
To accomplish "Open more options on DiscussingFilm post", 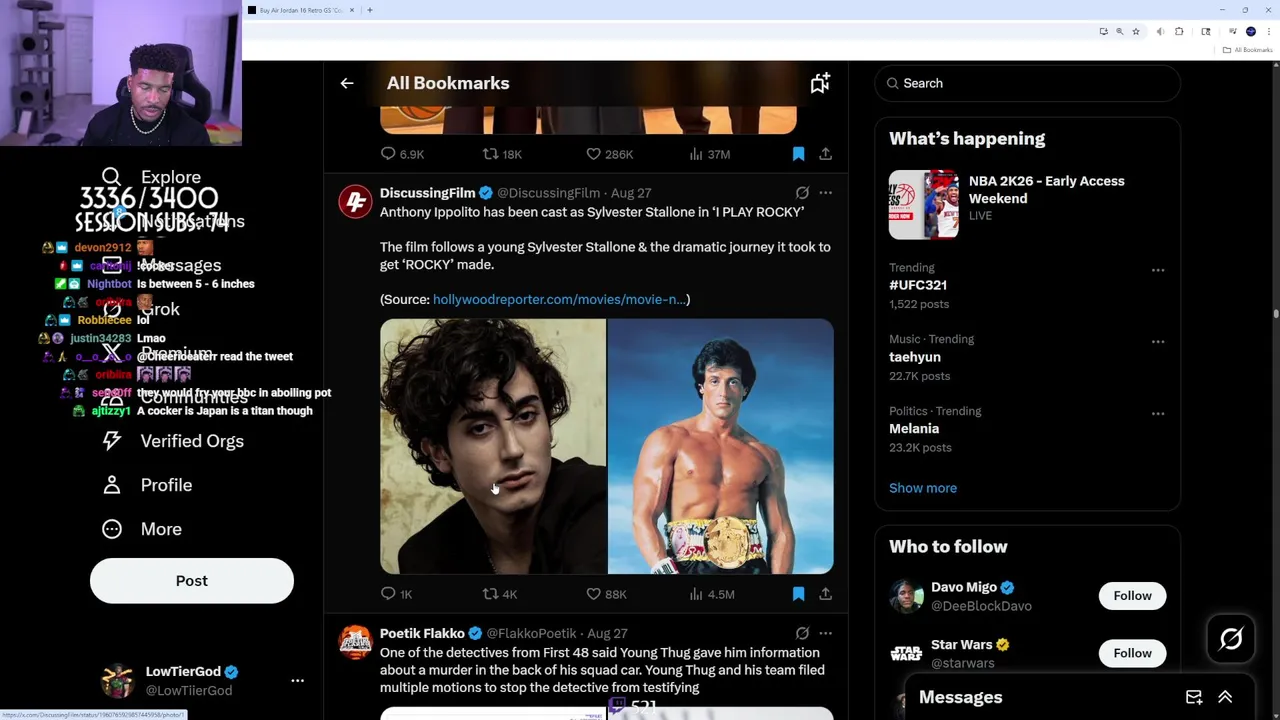I will pos(825,192).
